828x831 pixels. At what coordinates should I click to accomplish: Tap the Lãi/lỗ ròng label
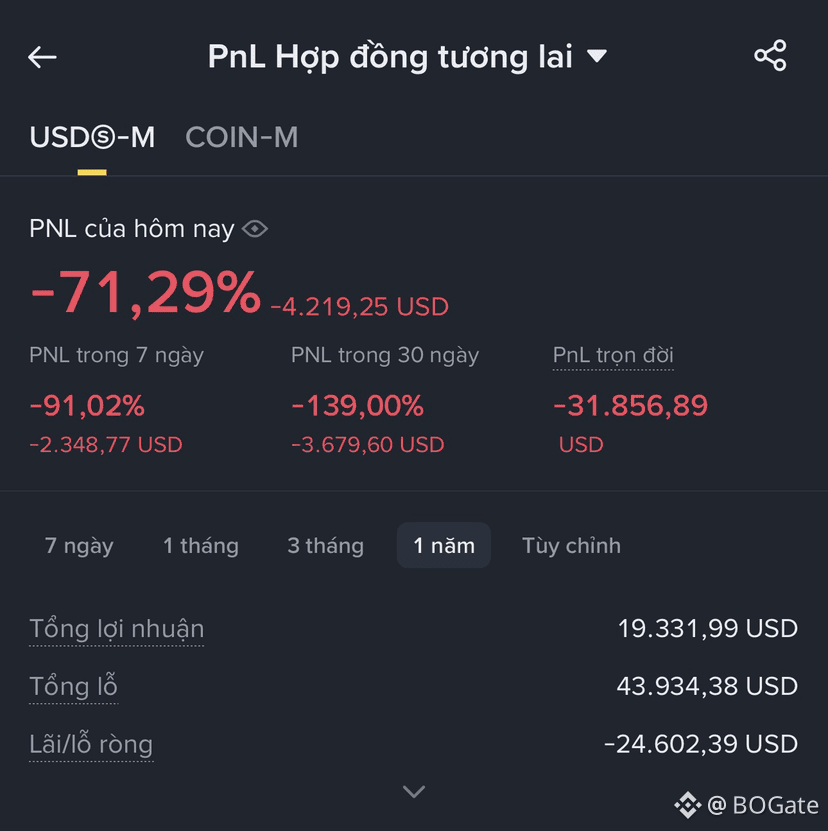click(91, 744)
